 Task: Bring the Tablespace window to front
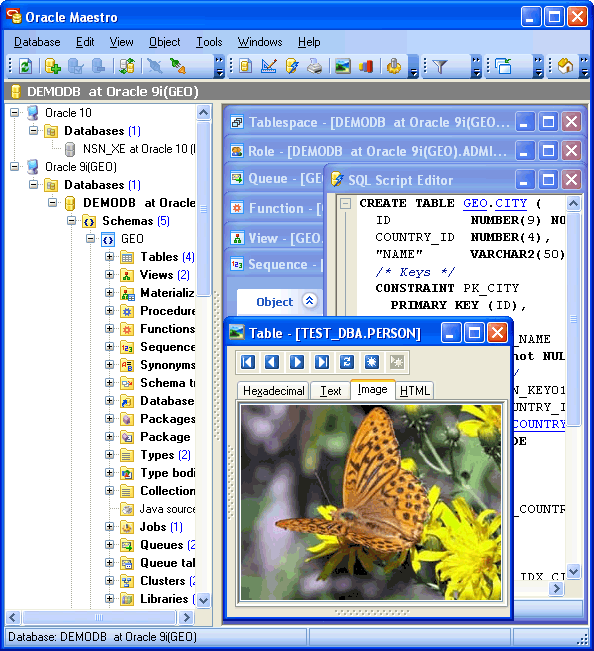coord(379,122)
